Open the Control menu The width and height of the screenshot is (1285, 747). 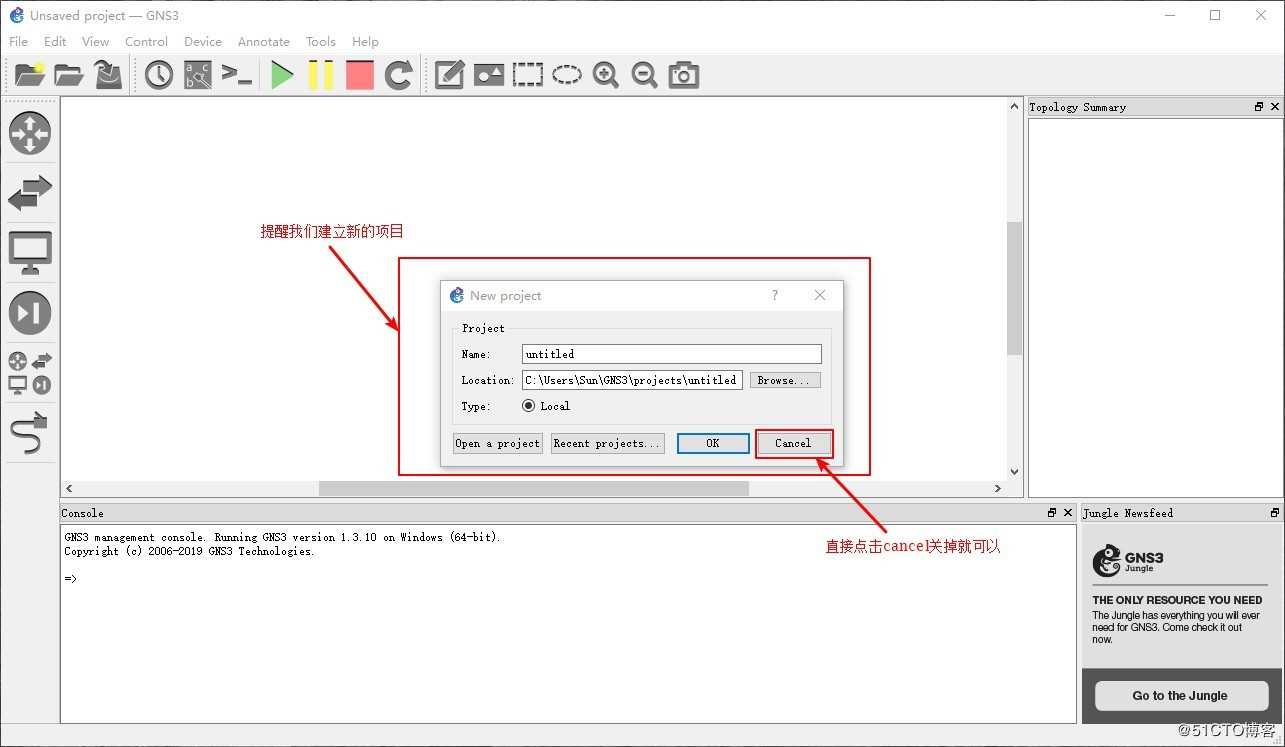(x=146, y=41)
